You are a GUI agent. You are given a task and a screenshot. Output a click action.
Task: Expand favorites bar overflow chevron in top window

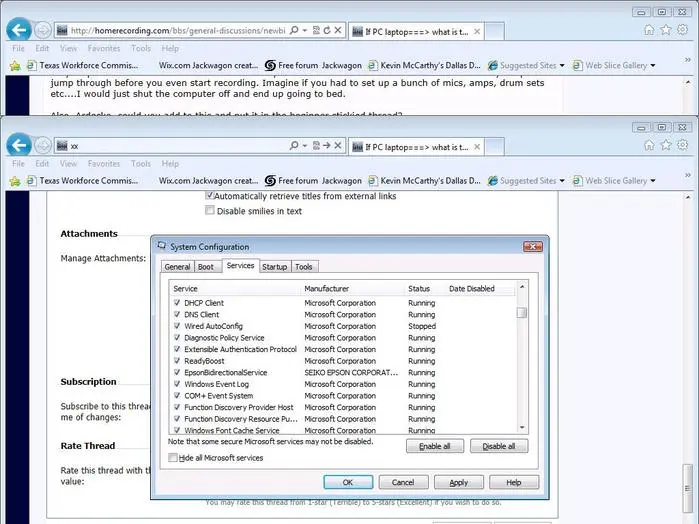coord(687,60)
